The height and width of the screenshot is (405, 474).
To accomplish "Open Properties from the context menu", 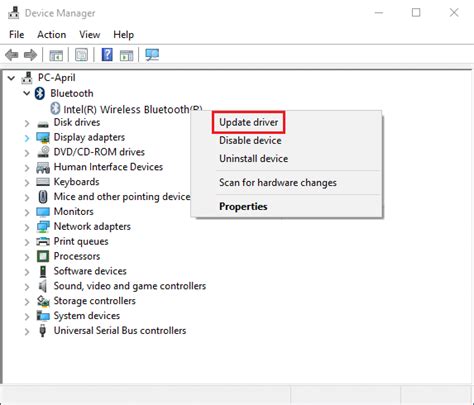I will (243, 207).
